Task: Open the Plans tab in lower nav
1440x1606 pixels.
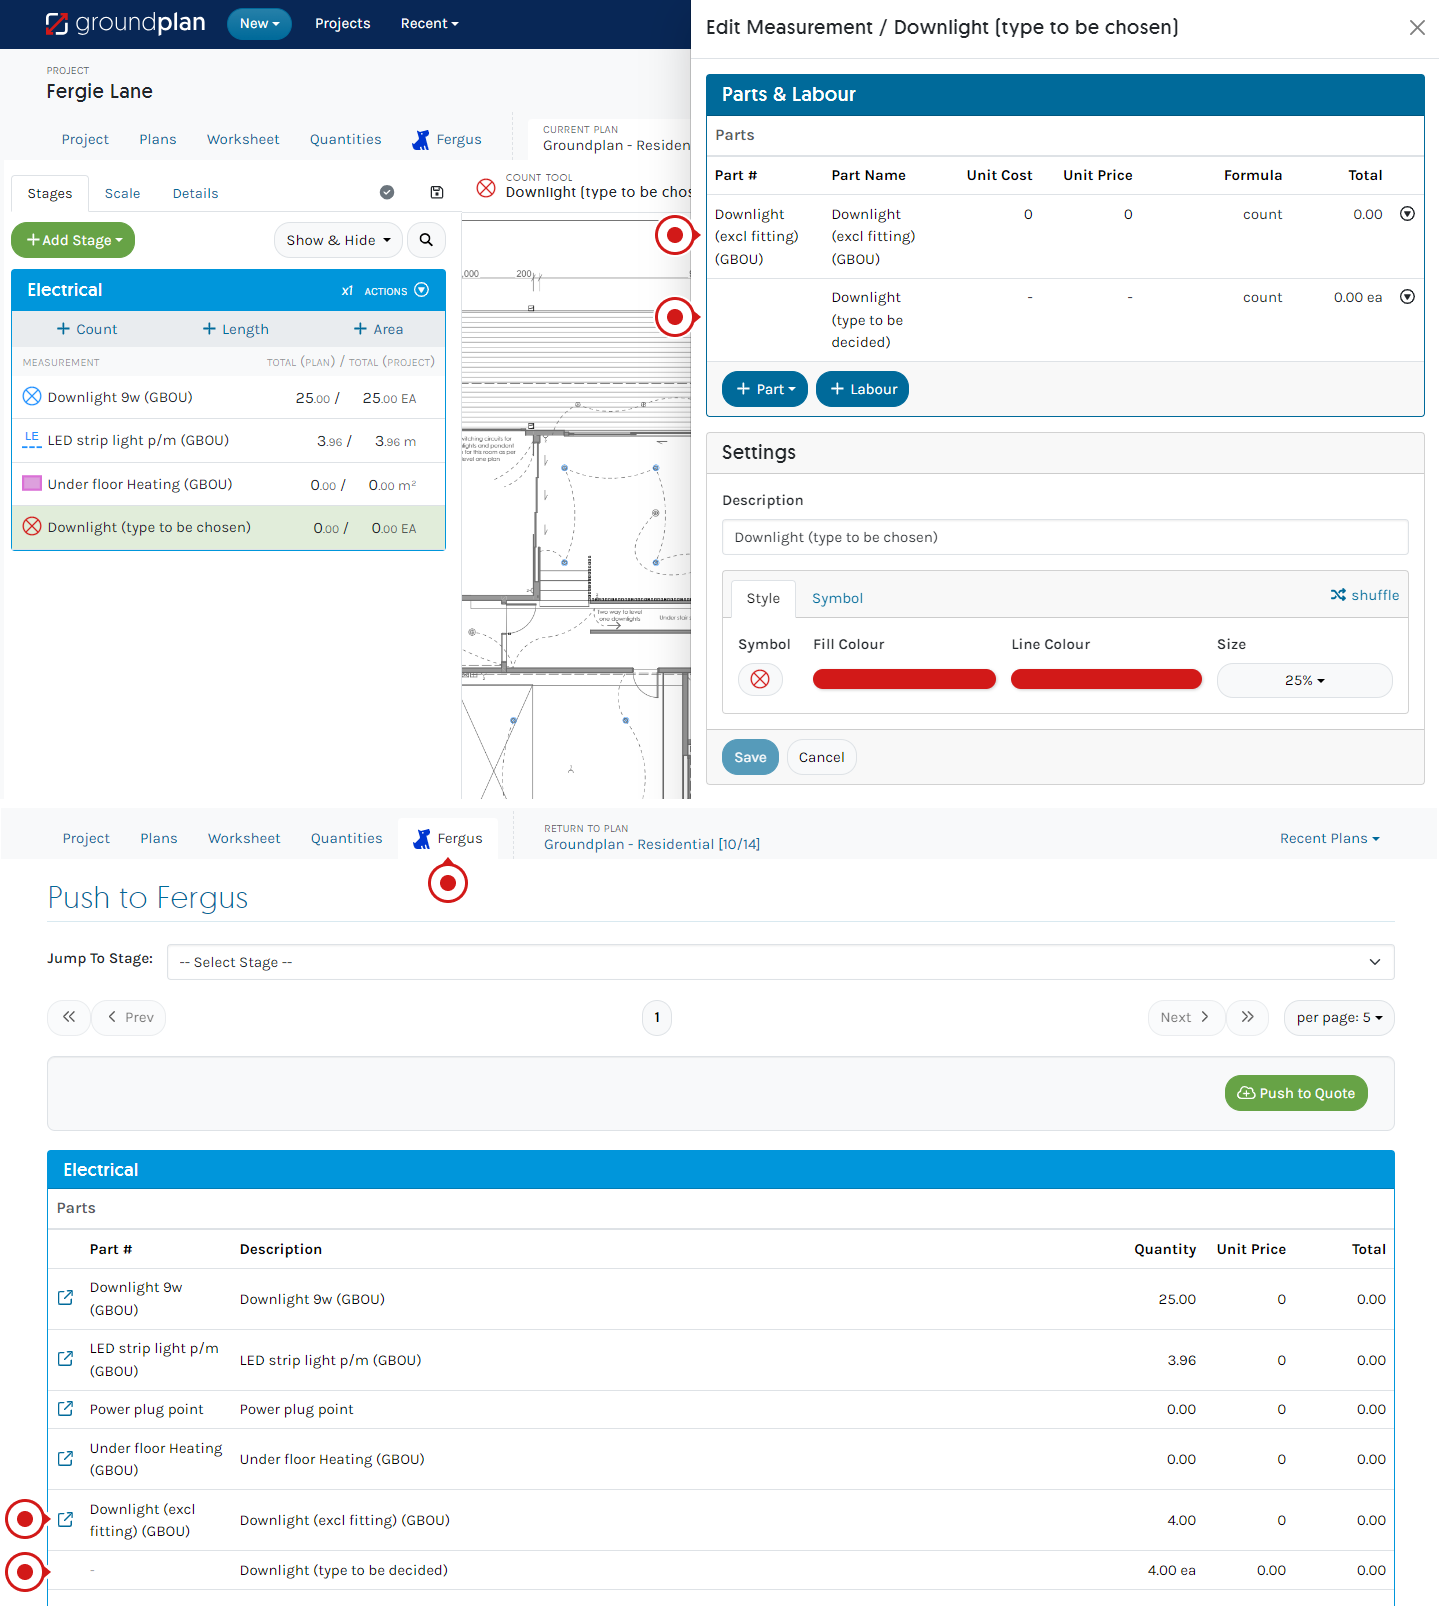Action: click(158, 838)
